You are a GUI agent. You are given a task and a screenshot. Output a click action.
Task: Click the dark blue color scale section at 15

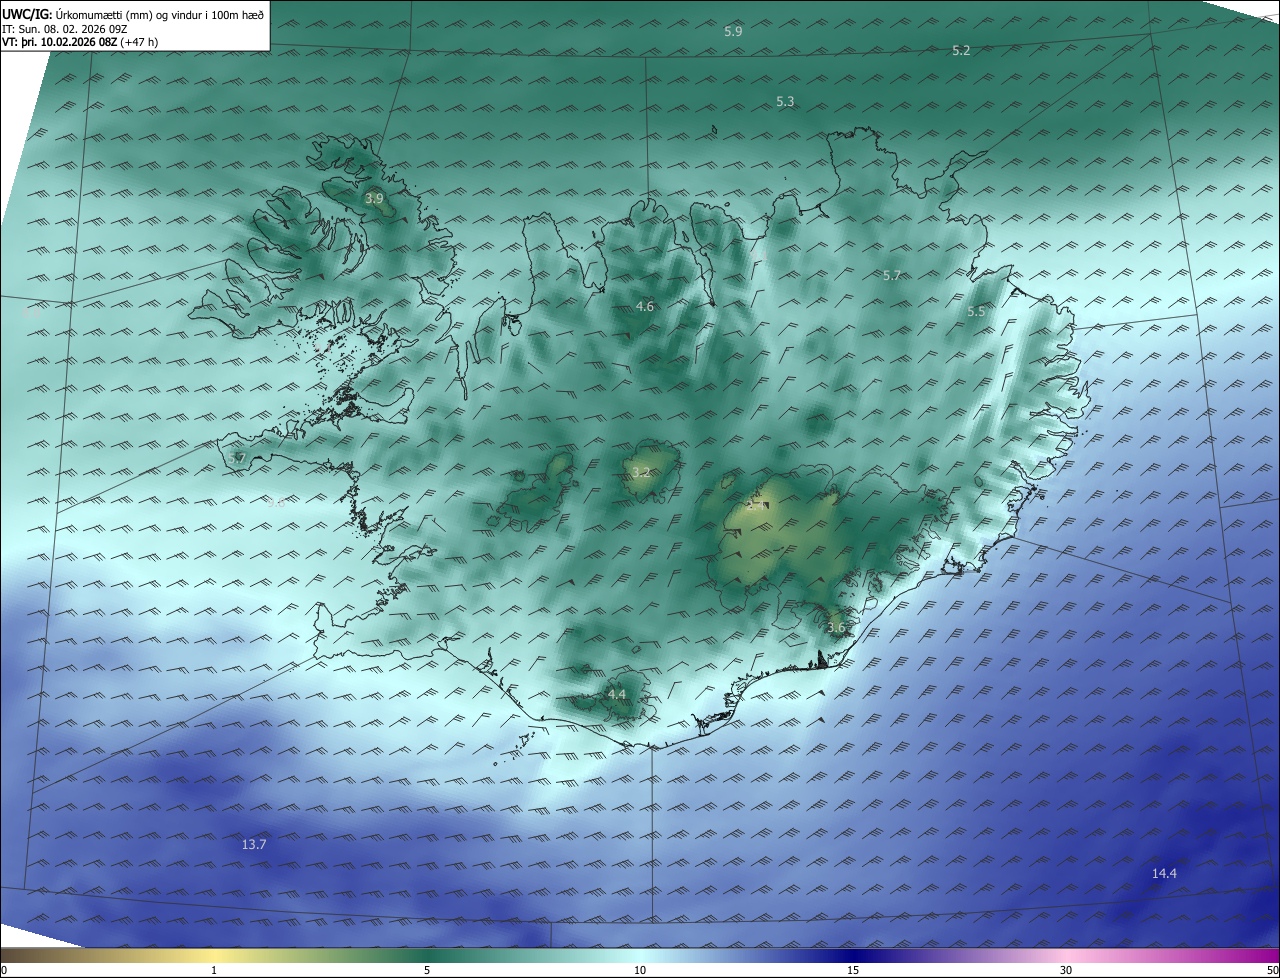tap(853, 955)
